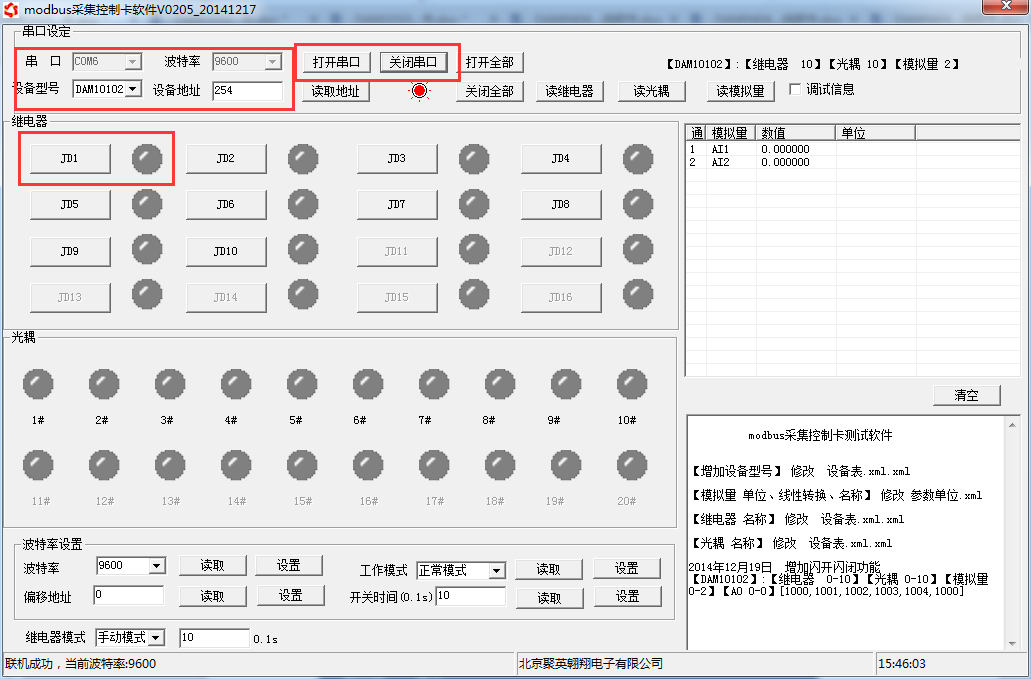Enable the 调试信息 checkbox
This screenshot has width=1031, height=679.
pyautogui.click(x=796, y=89)
